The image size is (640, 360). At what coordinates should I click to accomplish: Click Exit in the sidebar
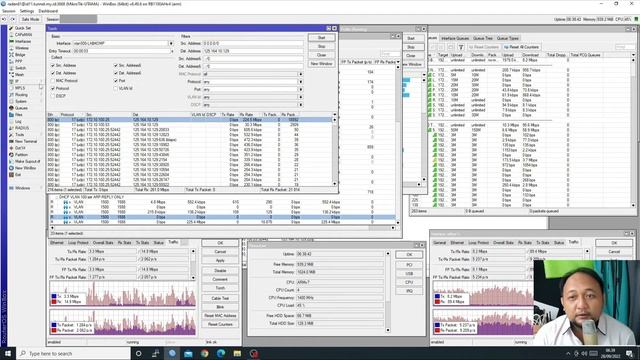[18, 175]
